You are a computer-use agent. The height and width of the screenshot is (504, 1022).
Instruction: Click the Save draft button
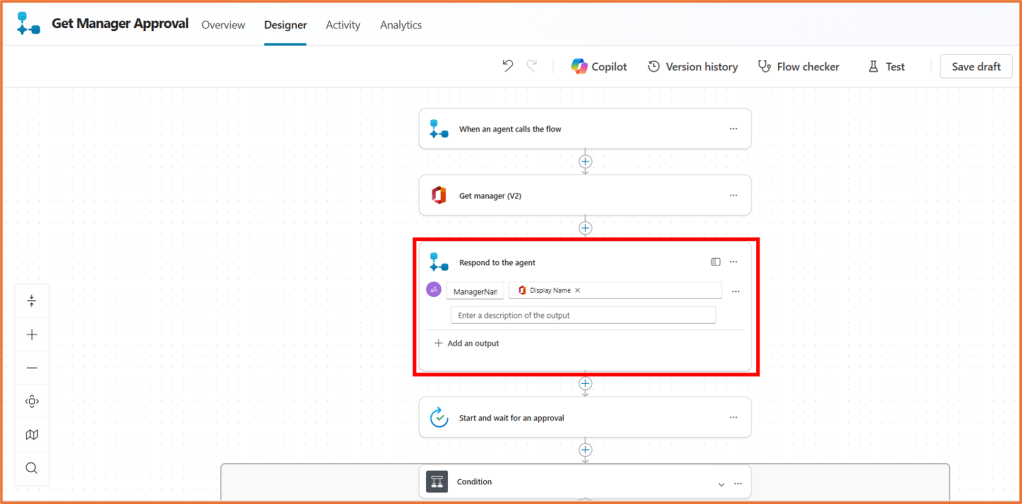(976, 66)
